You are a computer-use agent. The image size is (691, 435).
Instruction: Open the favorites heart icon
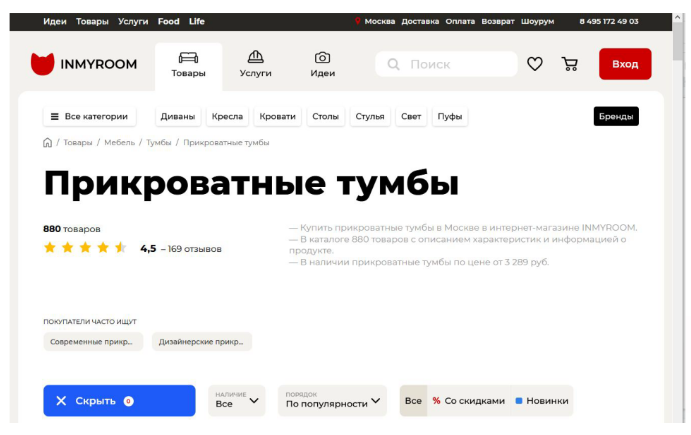(x=535, y=64)
